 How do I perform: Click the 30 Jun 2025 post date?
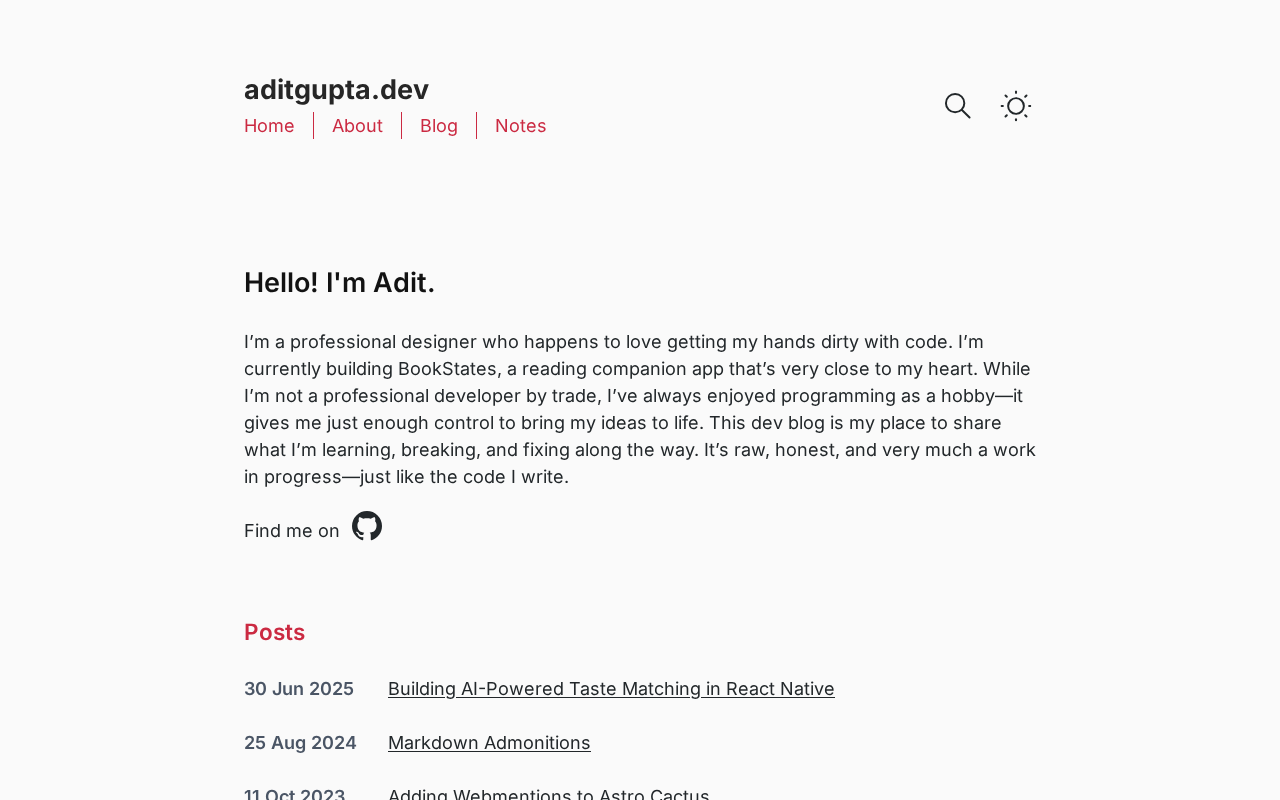(x=299, y=689)
